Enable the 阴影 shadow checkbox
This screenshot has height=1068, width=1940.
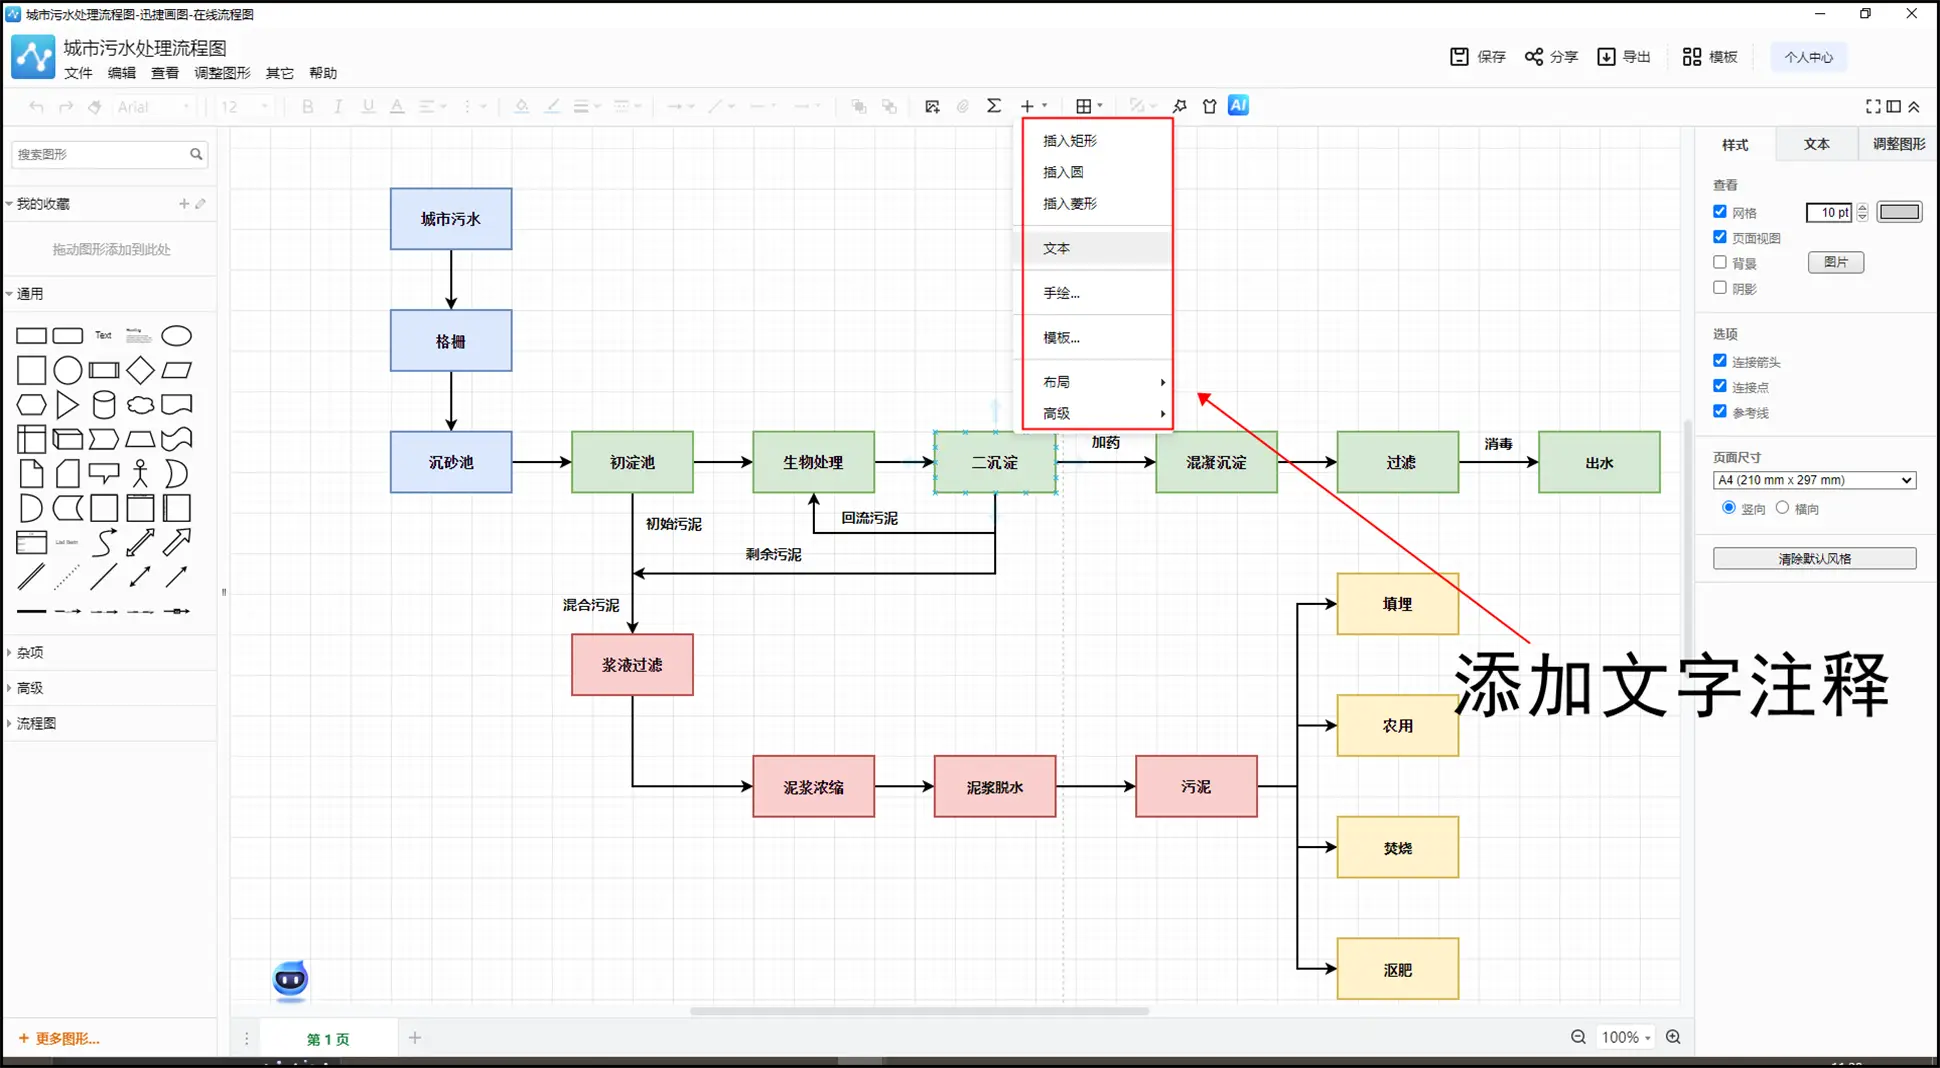(x=1720, y=287)
